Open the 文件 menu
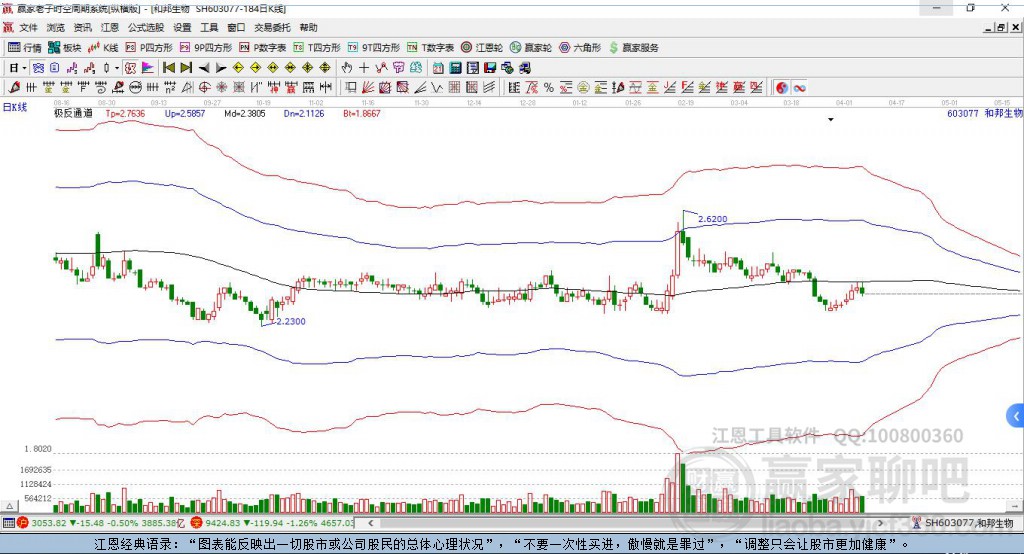The height and width of the screenshot is (554, 1024). coord(29,27)
